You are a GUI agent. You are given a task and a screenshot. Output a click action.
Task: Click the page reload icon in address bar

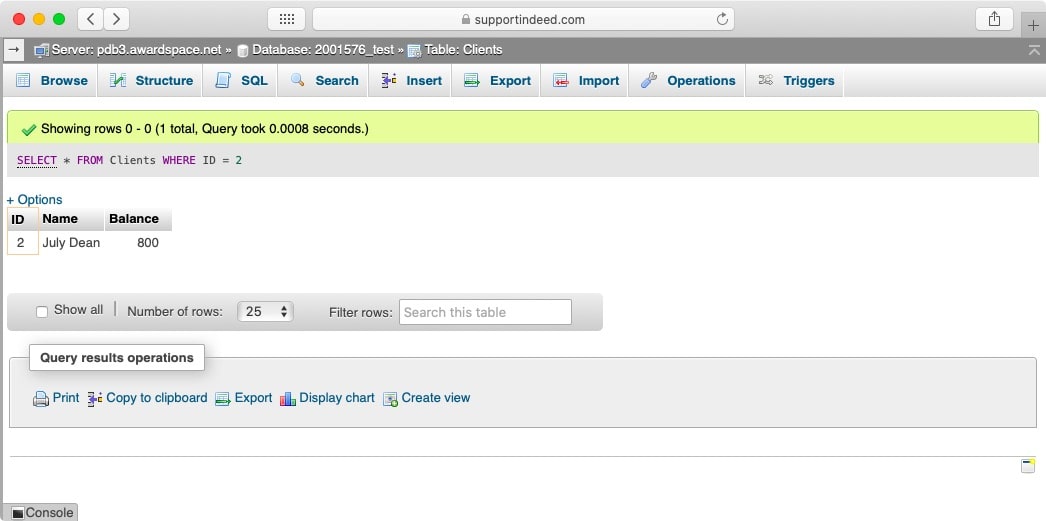pyautogui.click(x=722, y=19)
